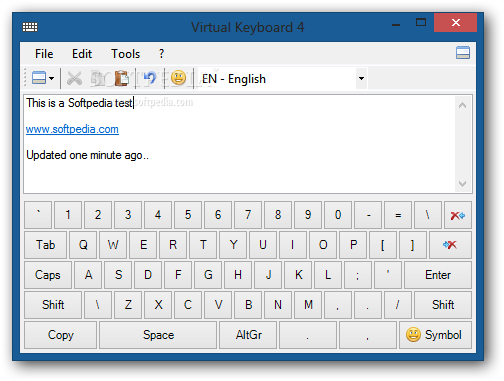
Task: Click the Cut scissors icon
Action: tap(74, 78)
